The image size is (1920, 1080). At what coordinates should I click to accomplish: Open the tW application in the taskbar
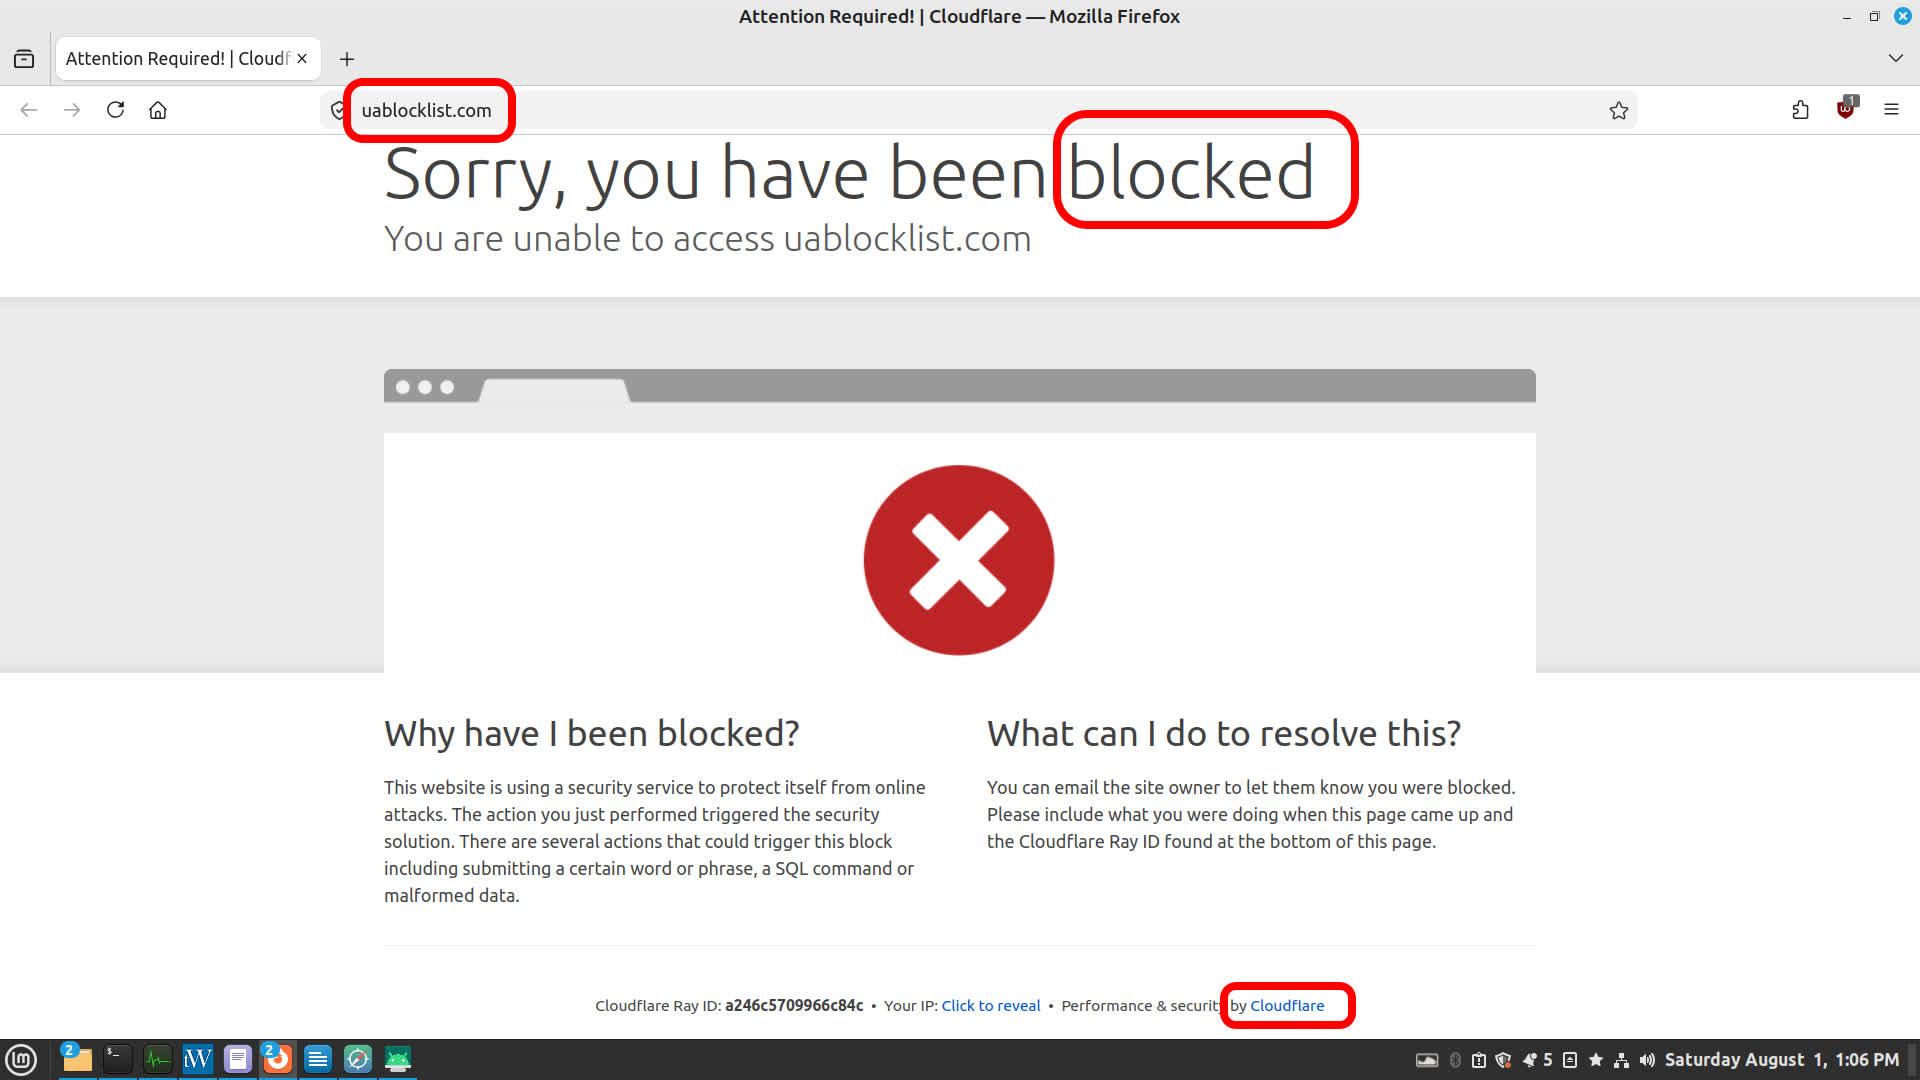(197, 1059)
